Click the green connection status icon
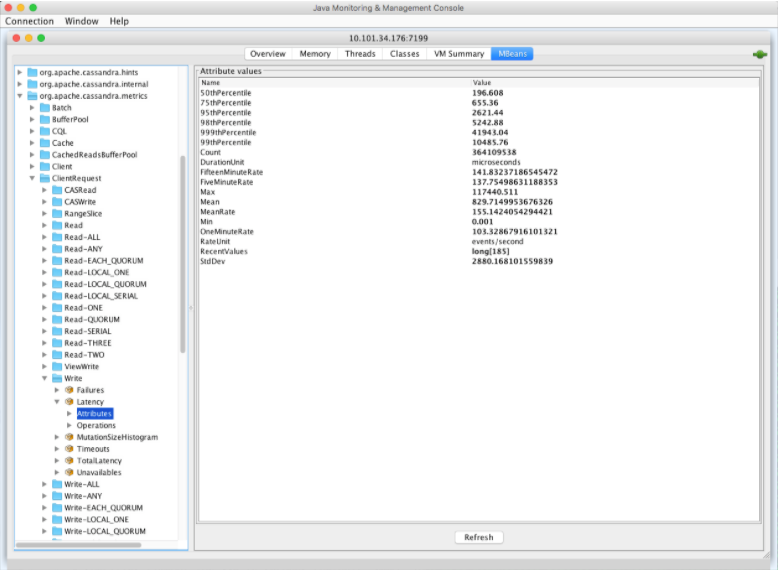 click(x=760, y=54)
